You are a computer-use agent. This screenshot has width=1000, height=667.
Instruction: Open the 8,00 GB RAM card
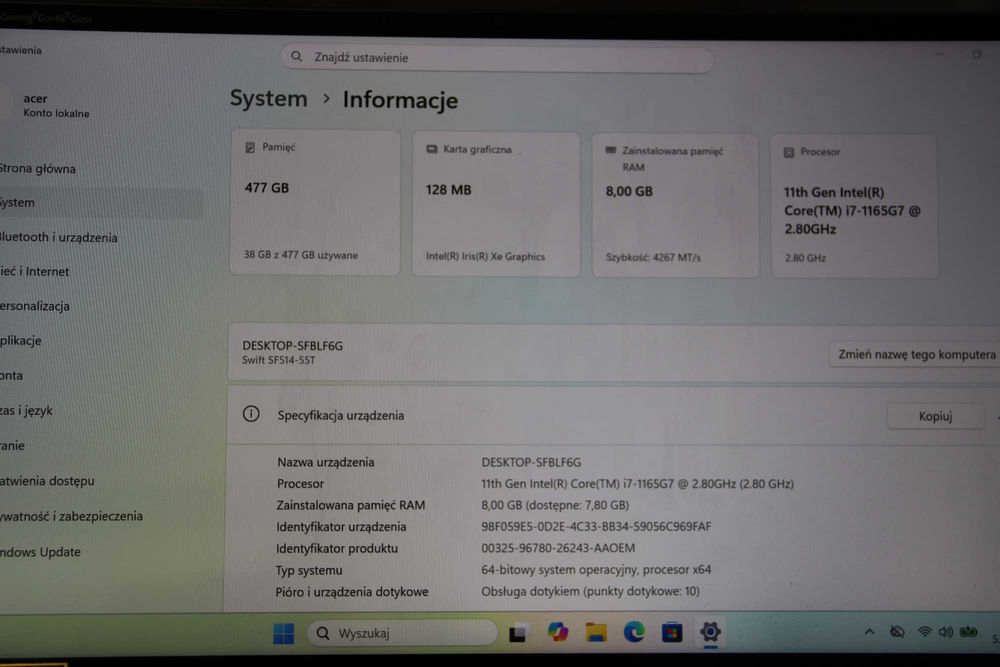pyautogui.click(x=675, y=205)
